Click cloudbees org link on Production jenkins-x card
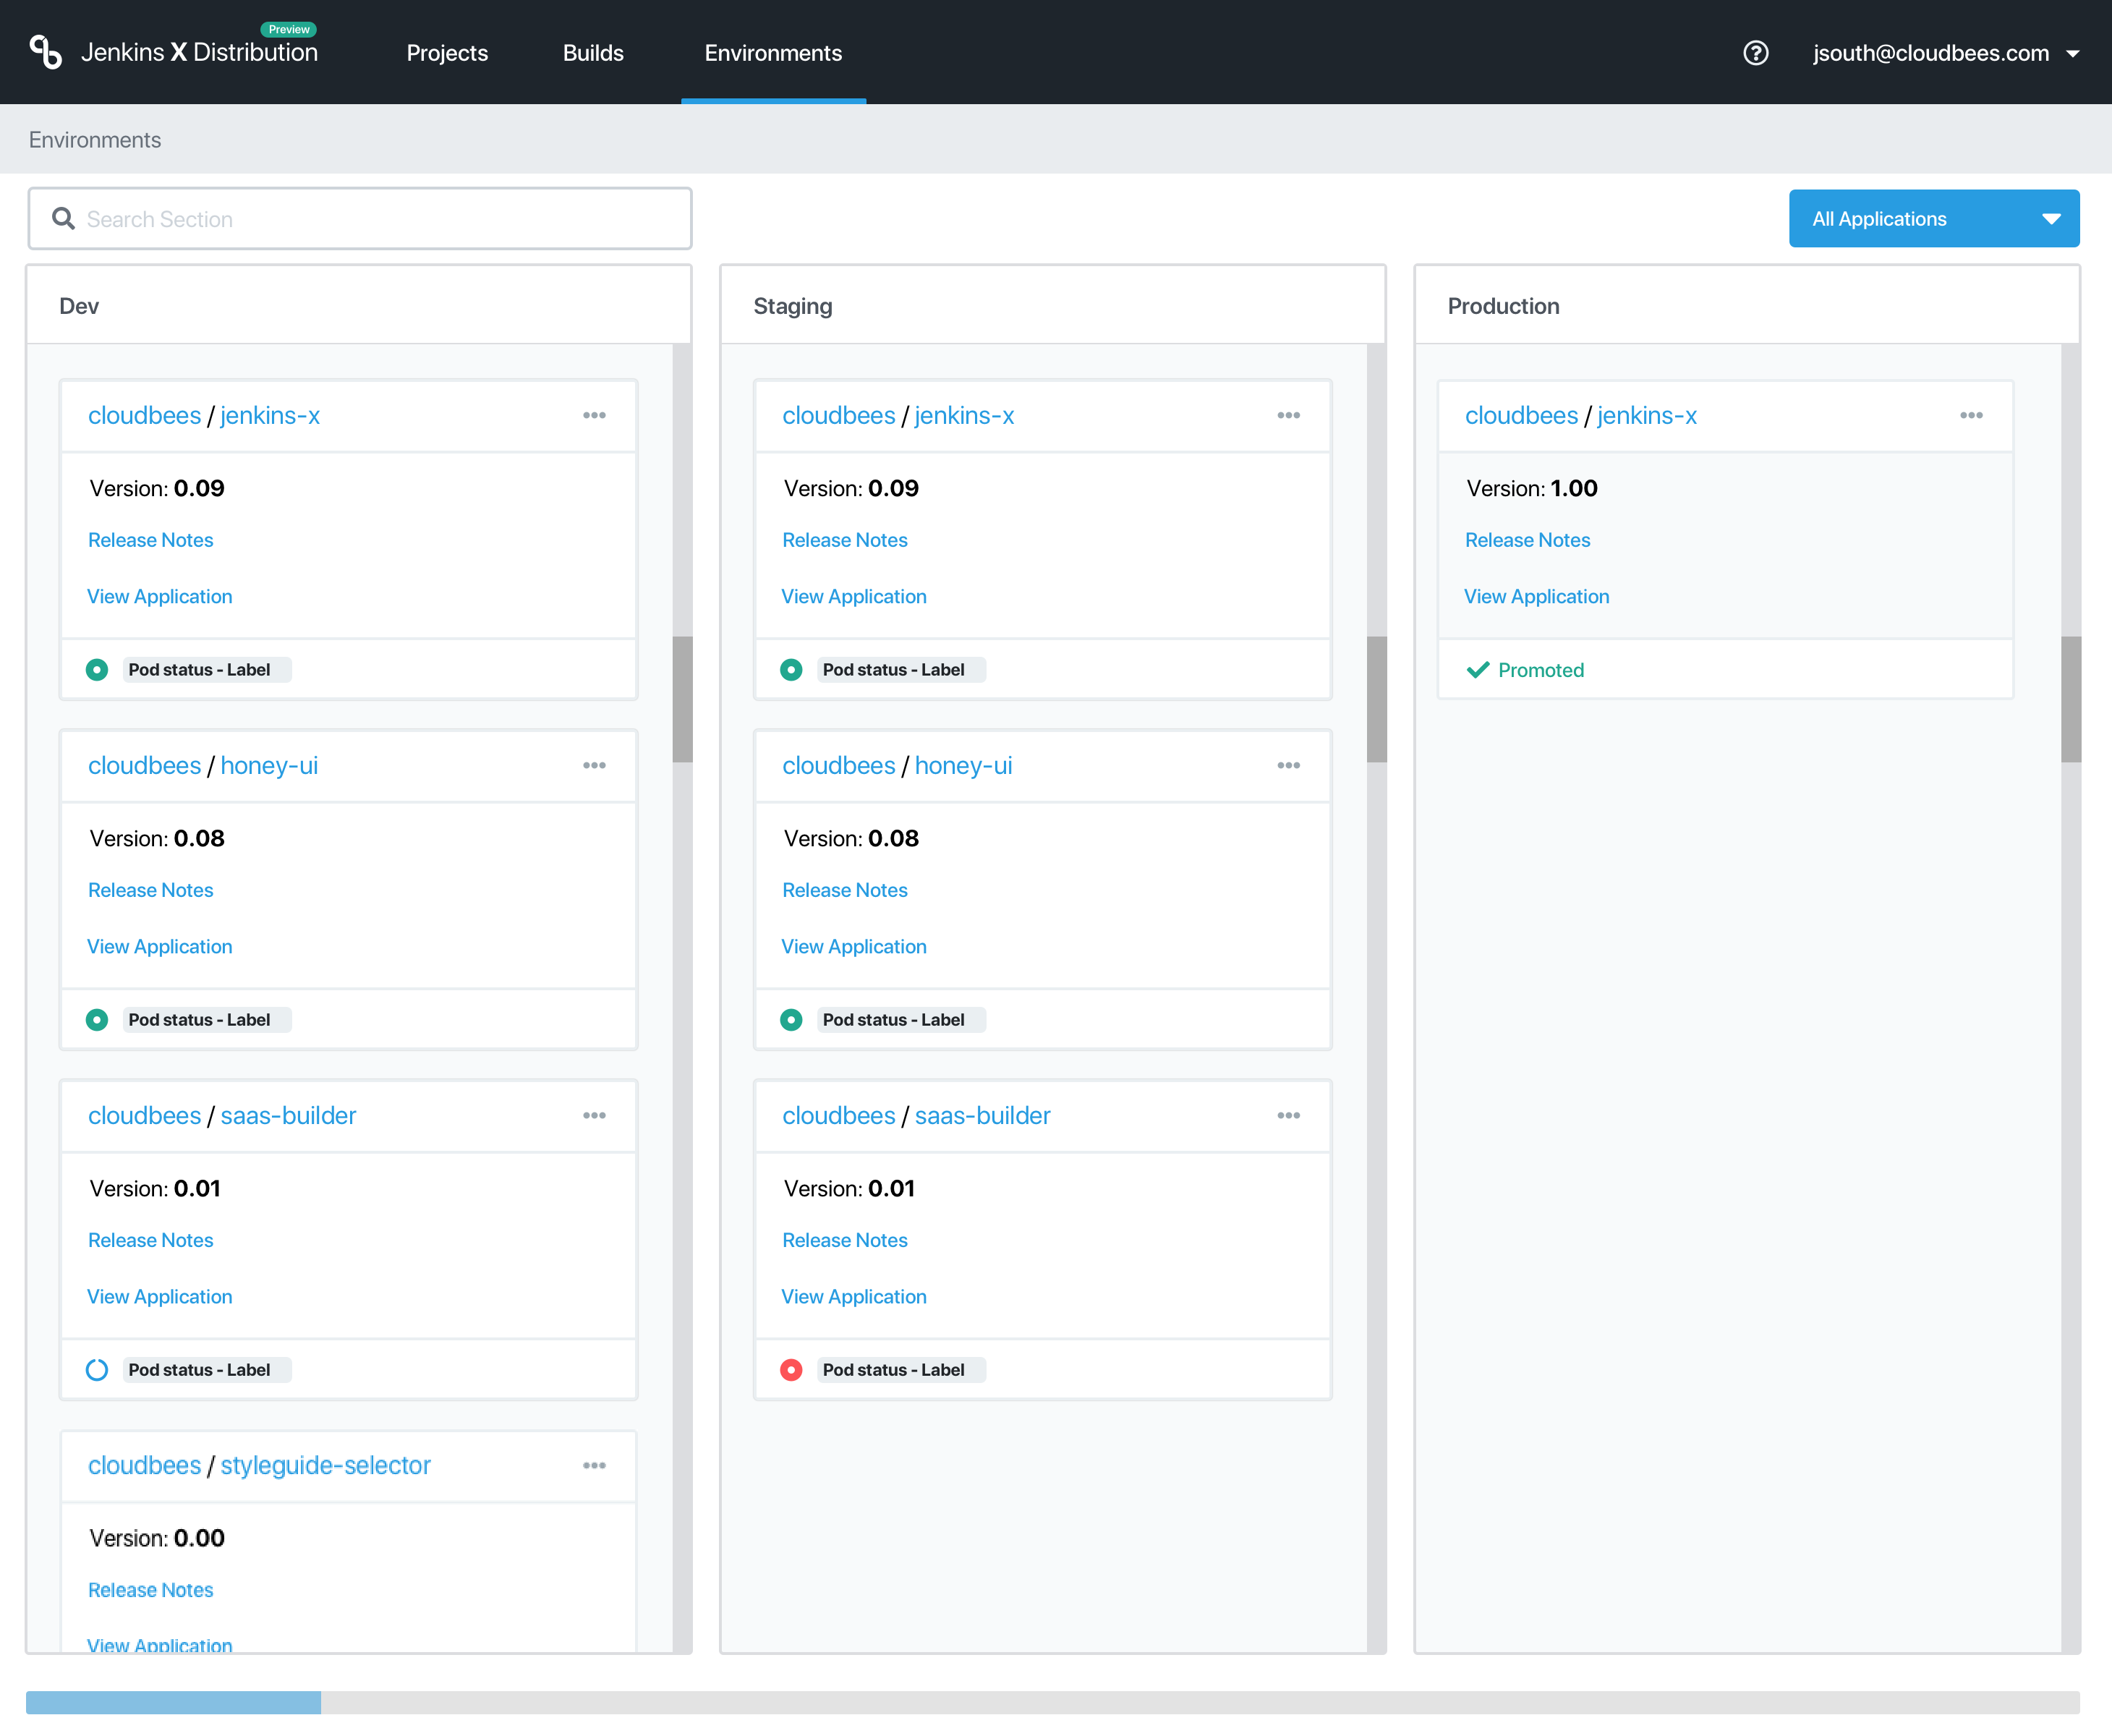The image size is (2112, 1736). [x=1521, y=415]
